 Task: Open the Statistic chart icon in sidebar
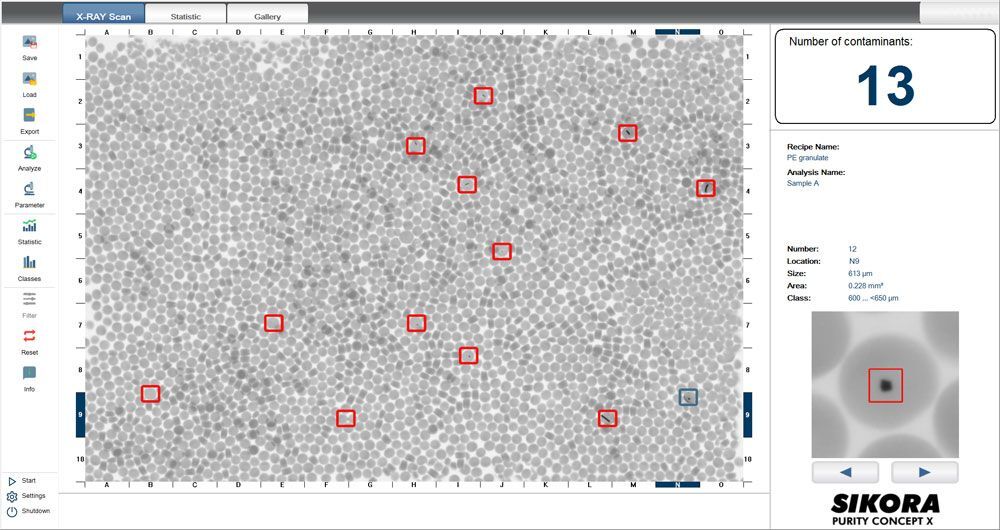coord(29,226)
